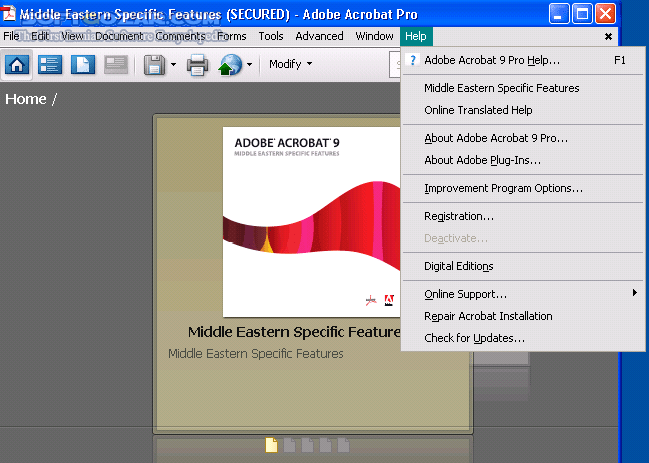Open Digital Editions entry
The width and height of the screenshot is (649, 463).
523,266
